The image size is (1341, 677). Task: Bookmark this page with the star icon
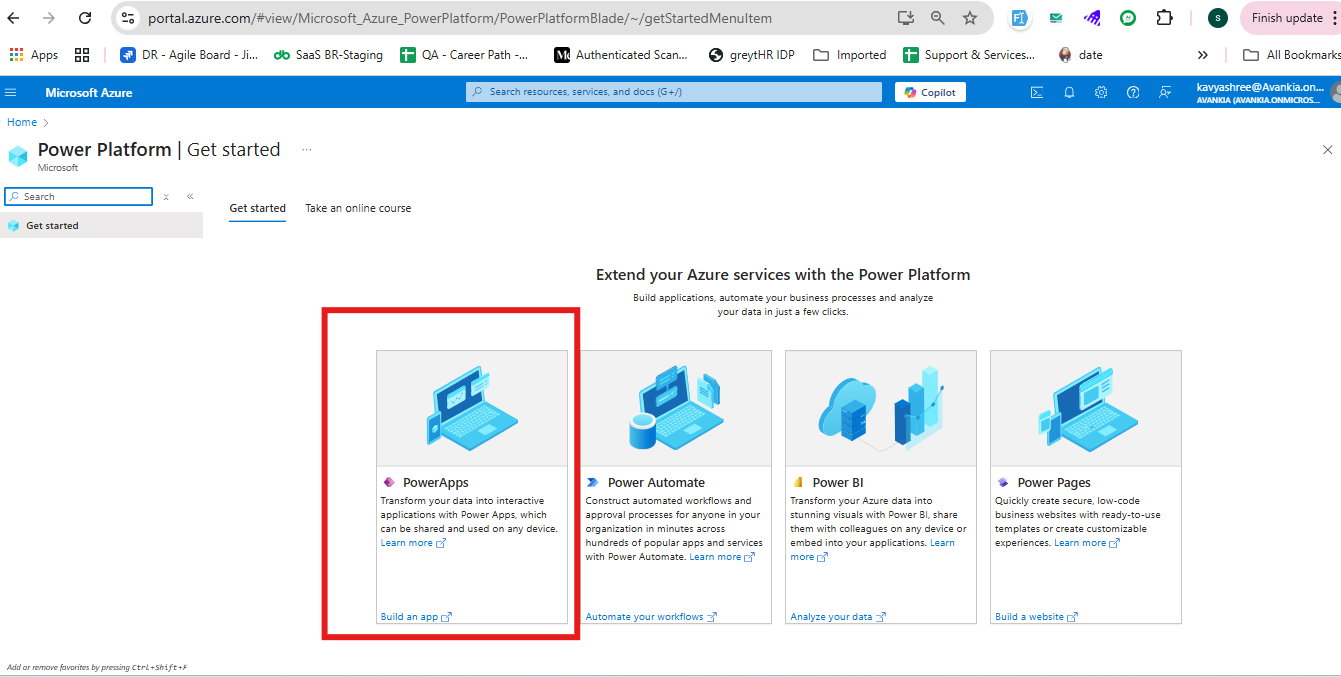click(969, 18)
